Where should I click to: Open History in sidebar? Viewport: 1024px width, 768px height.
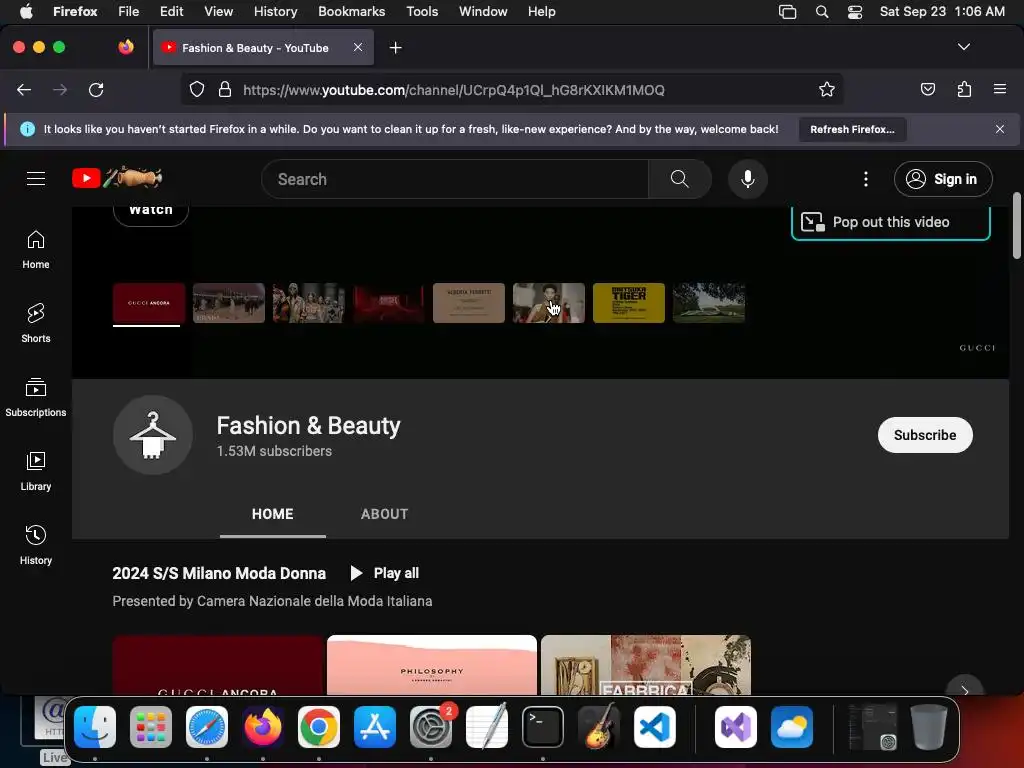pos(36,545)
